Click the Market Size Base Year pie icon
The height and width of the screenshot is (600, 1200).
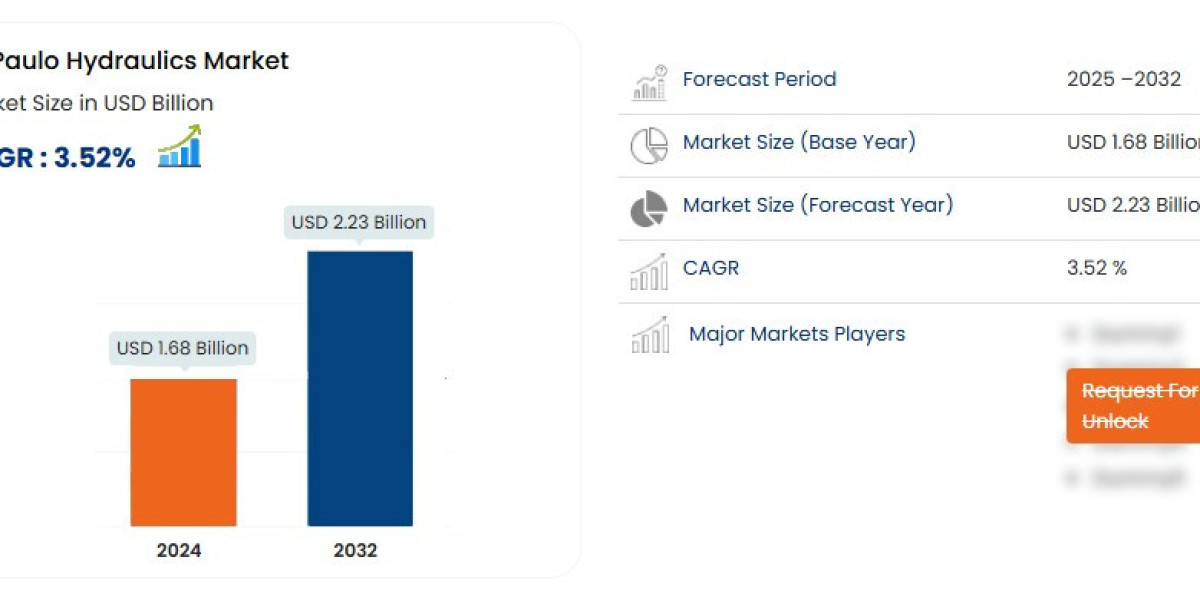tap(649, 145)
